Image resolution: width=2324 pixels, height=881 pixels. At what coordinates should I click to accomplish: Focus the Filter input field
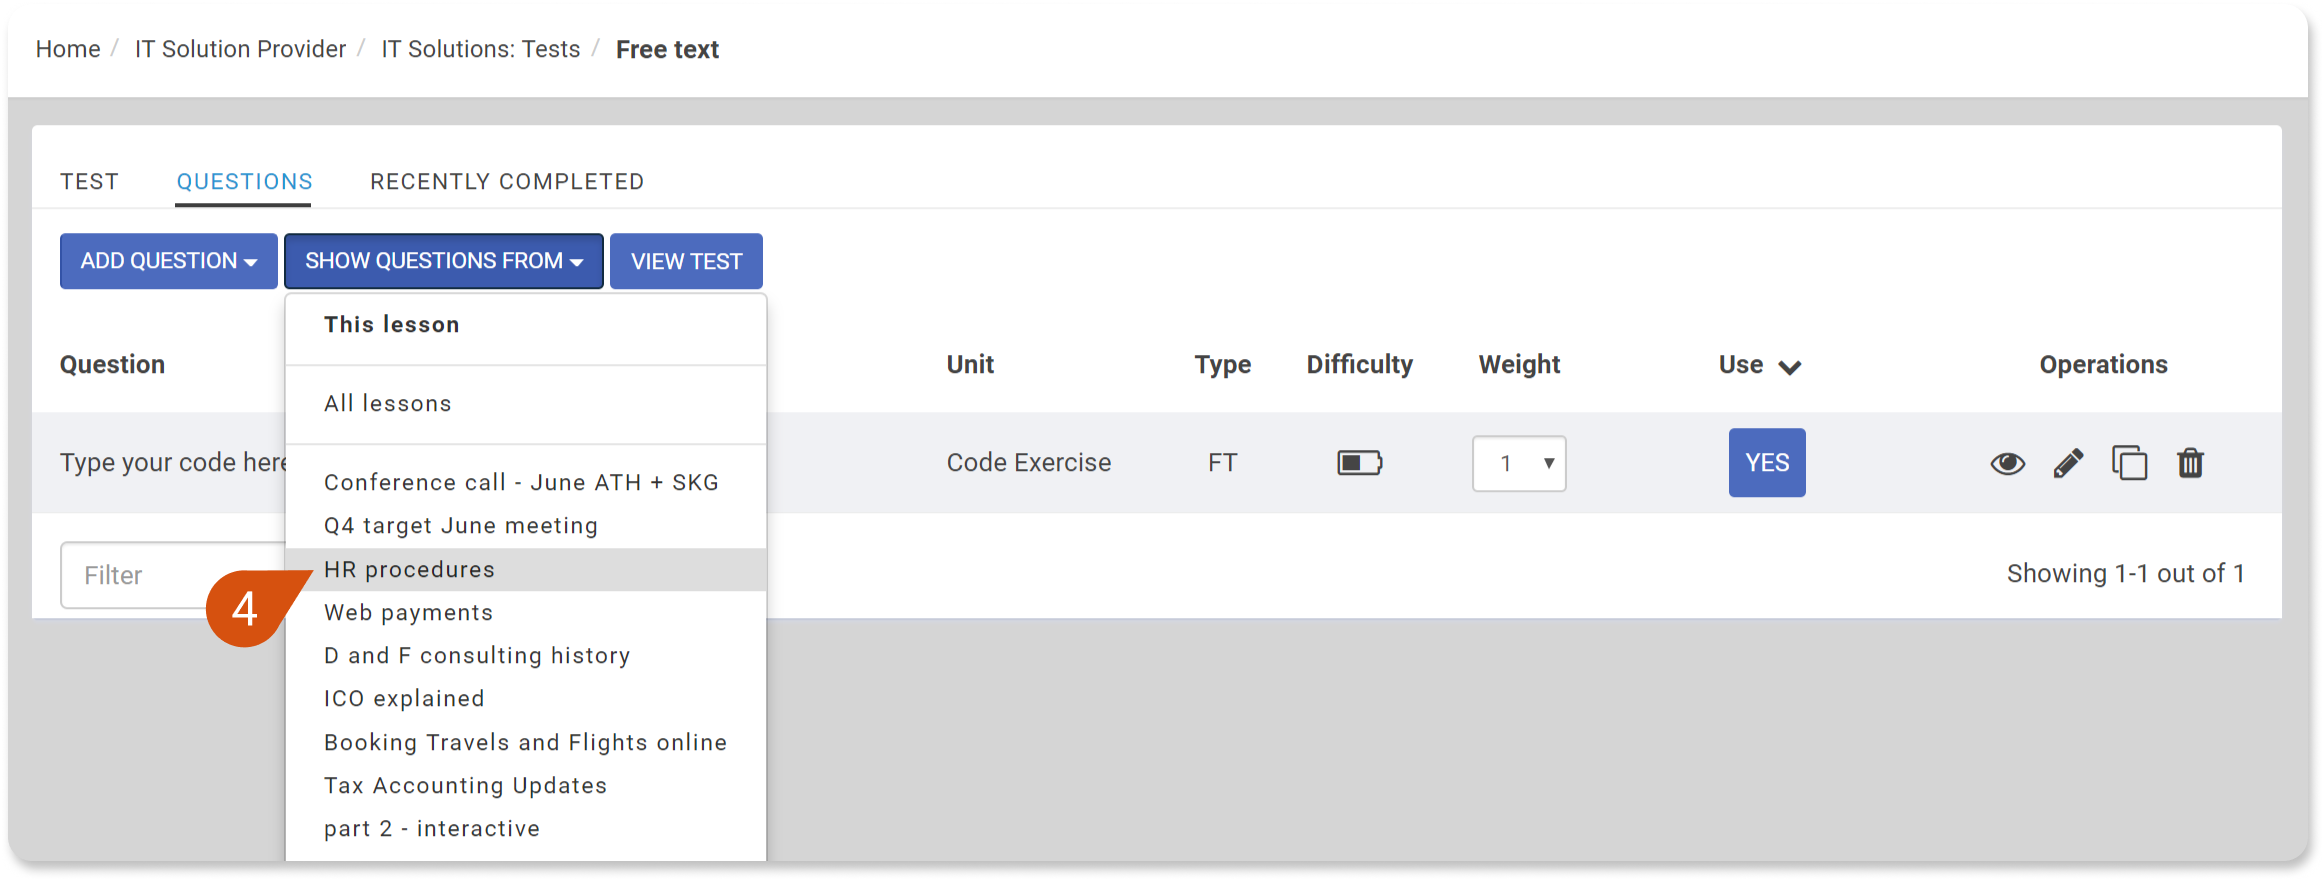coord(172,575)
